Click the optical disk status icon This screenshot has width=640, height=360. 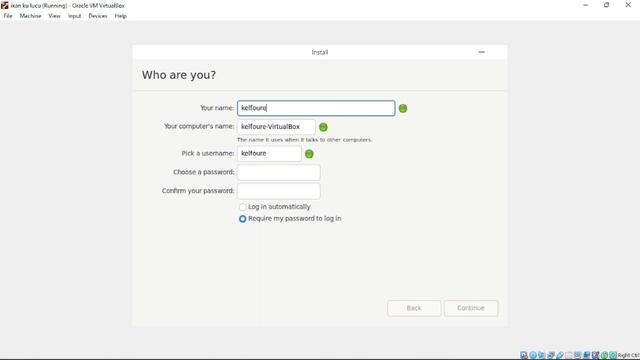click(533, 355)
